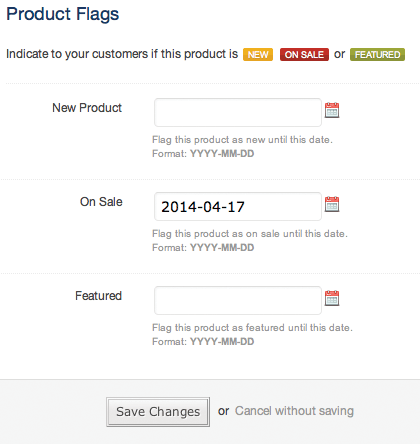Open calendar picker for On Sale date
The height and width of the screenshot is (444, 420).
pyautogui.click(x=332, y=204)
